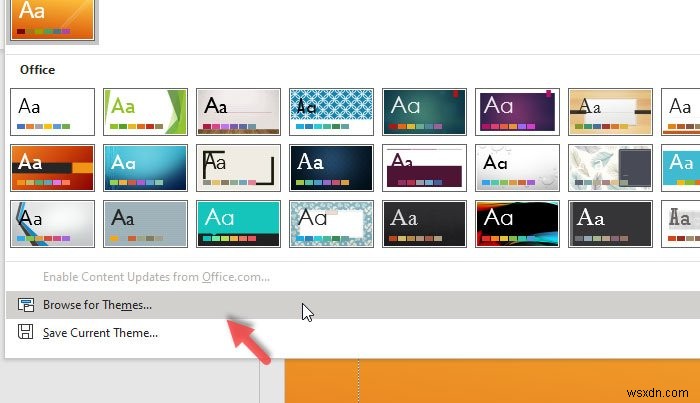The image size is (700, 403).
Task: Apply the orange and black bar theme
Action: 53,168
